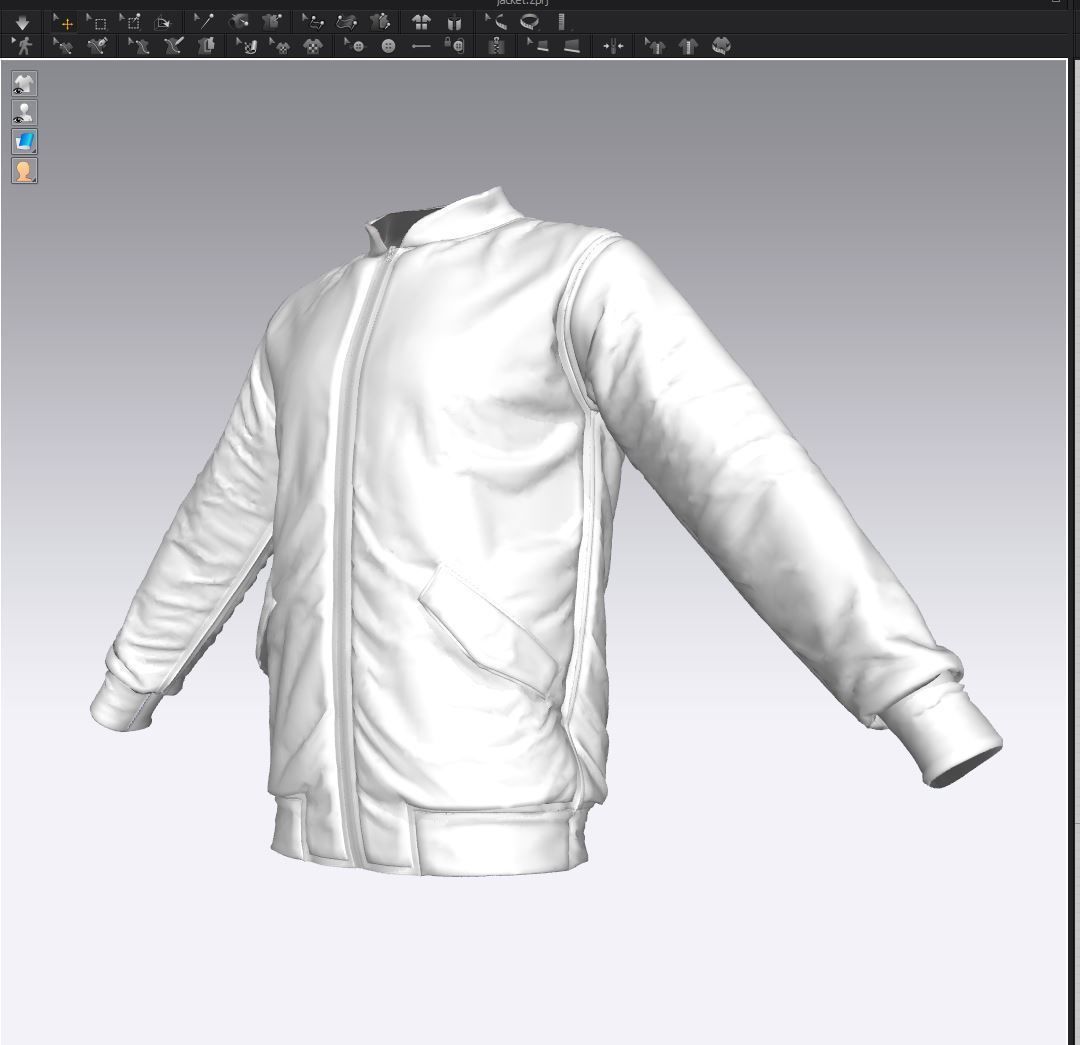Click the shirt with curved line and arrow

pyautogui.click(x=138, y=46)
